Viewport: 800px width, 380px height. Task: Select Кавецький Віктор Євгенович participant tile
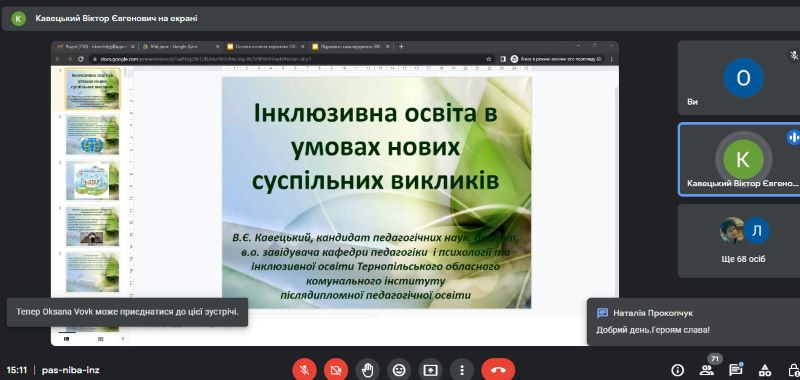739,159
